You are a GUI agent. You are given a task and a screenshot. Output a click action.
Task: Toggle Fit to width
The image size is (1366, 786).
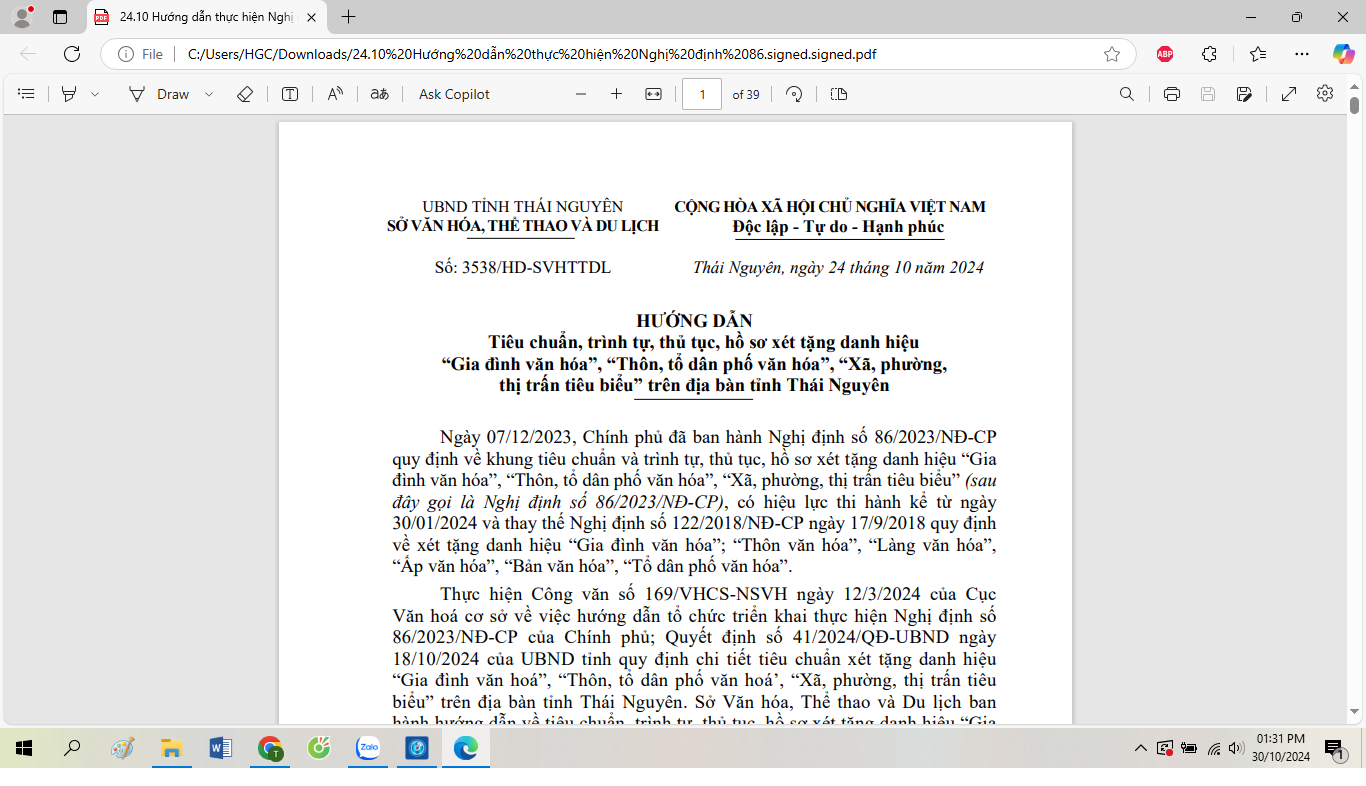point(653,94)
